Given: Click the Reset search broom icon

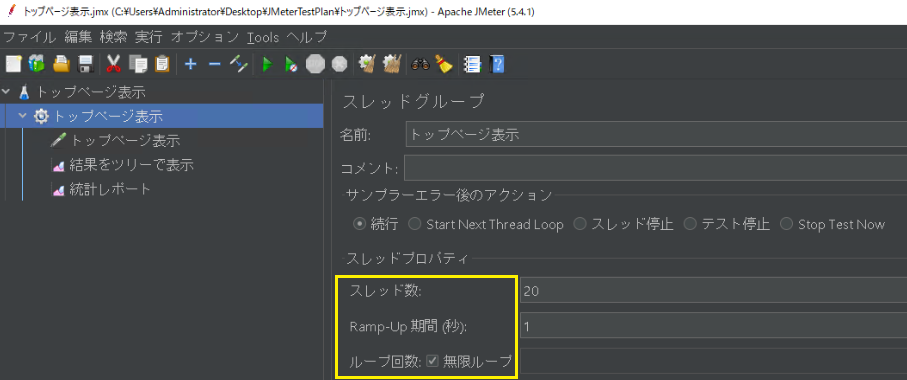Looking at the screenshot, I should (444, 64).
